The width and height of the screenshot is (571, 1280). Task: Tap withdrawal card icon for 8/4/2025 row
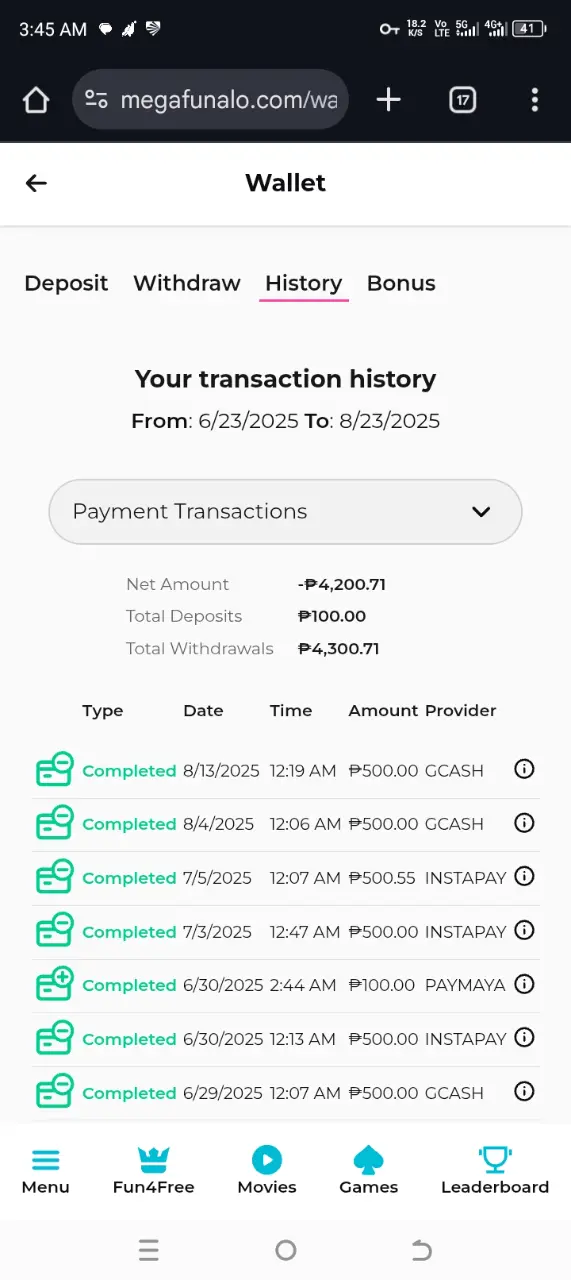tap(55, 823)
